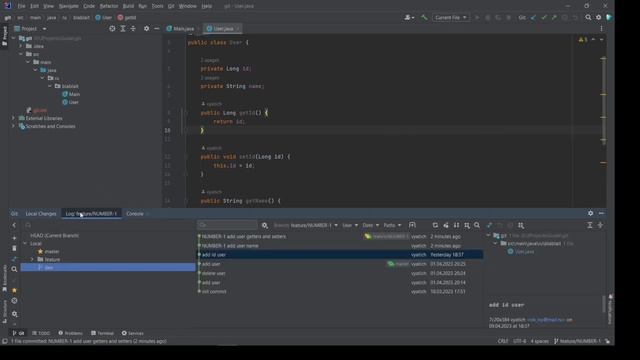Viewport: 640px width, 360px height.
Task: Click the Git Commit checkmark icon
Action: [544, 18]
